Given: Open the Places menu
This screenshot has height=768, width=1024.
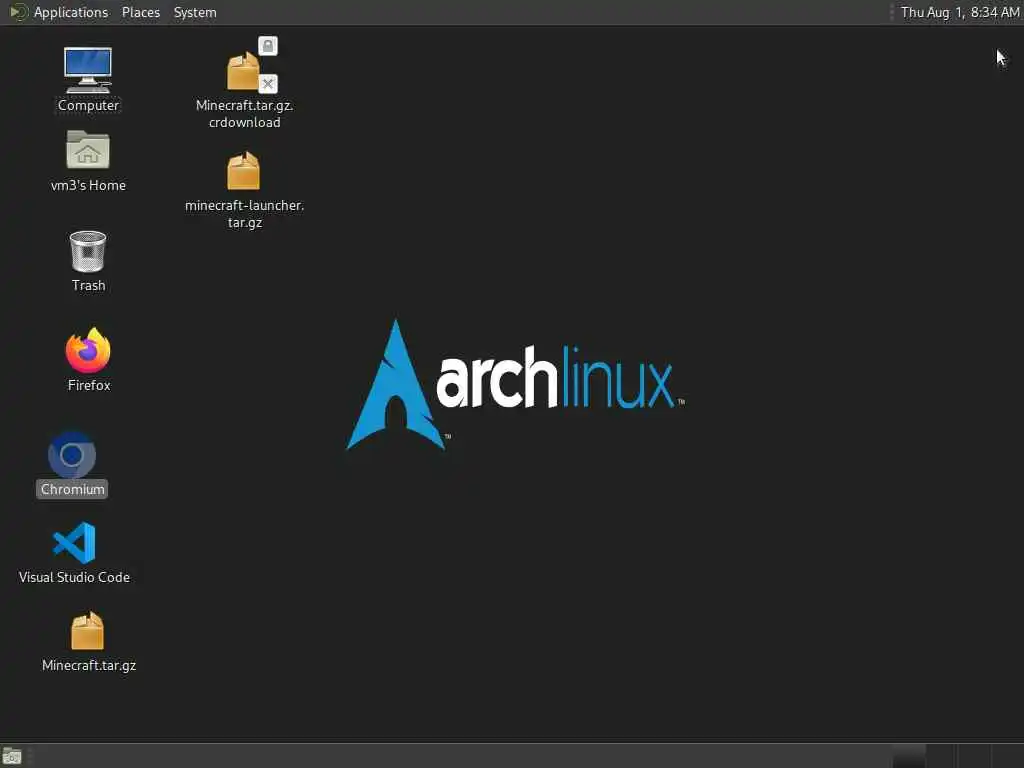Looking at the screenshot, I should (140, 12).
